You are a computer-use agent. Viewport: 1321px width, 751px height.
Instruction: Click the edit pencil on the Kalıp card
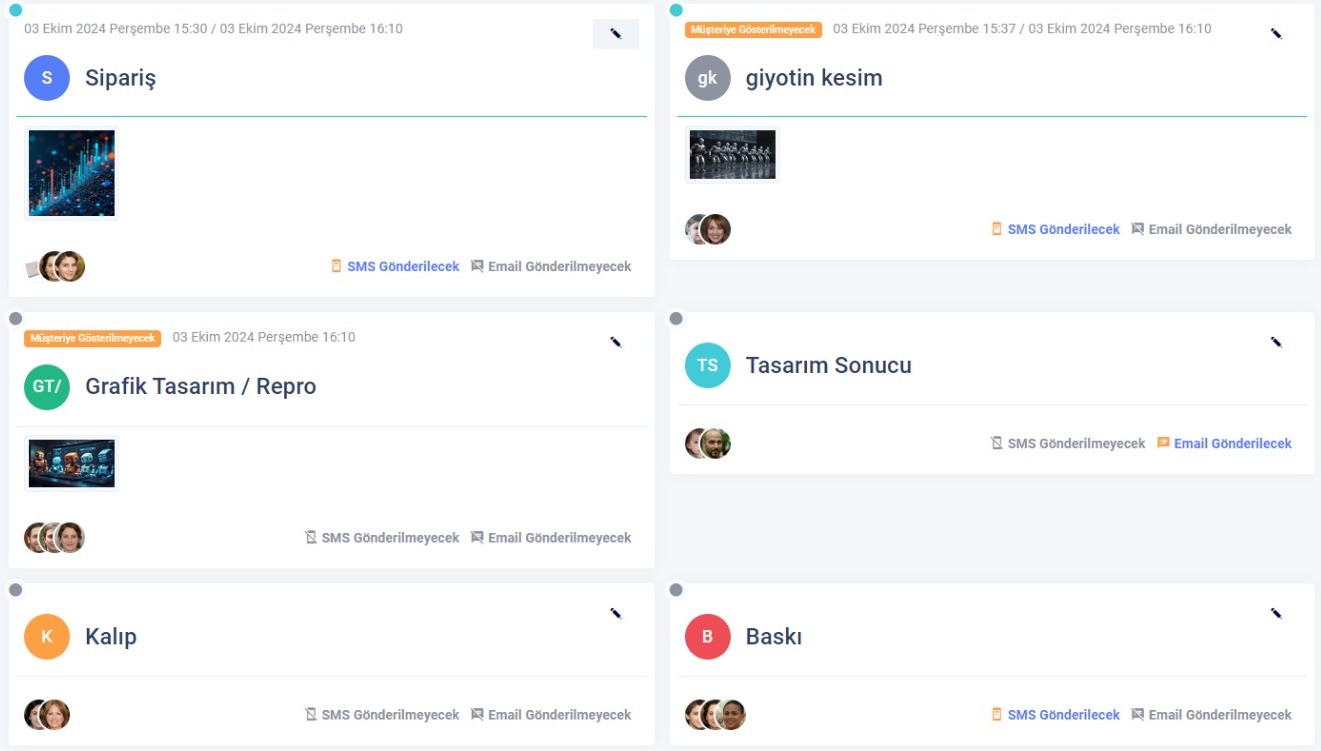(616, 613)
